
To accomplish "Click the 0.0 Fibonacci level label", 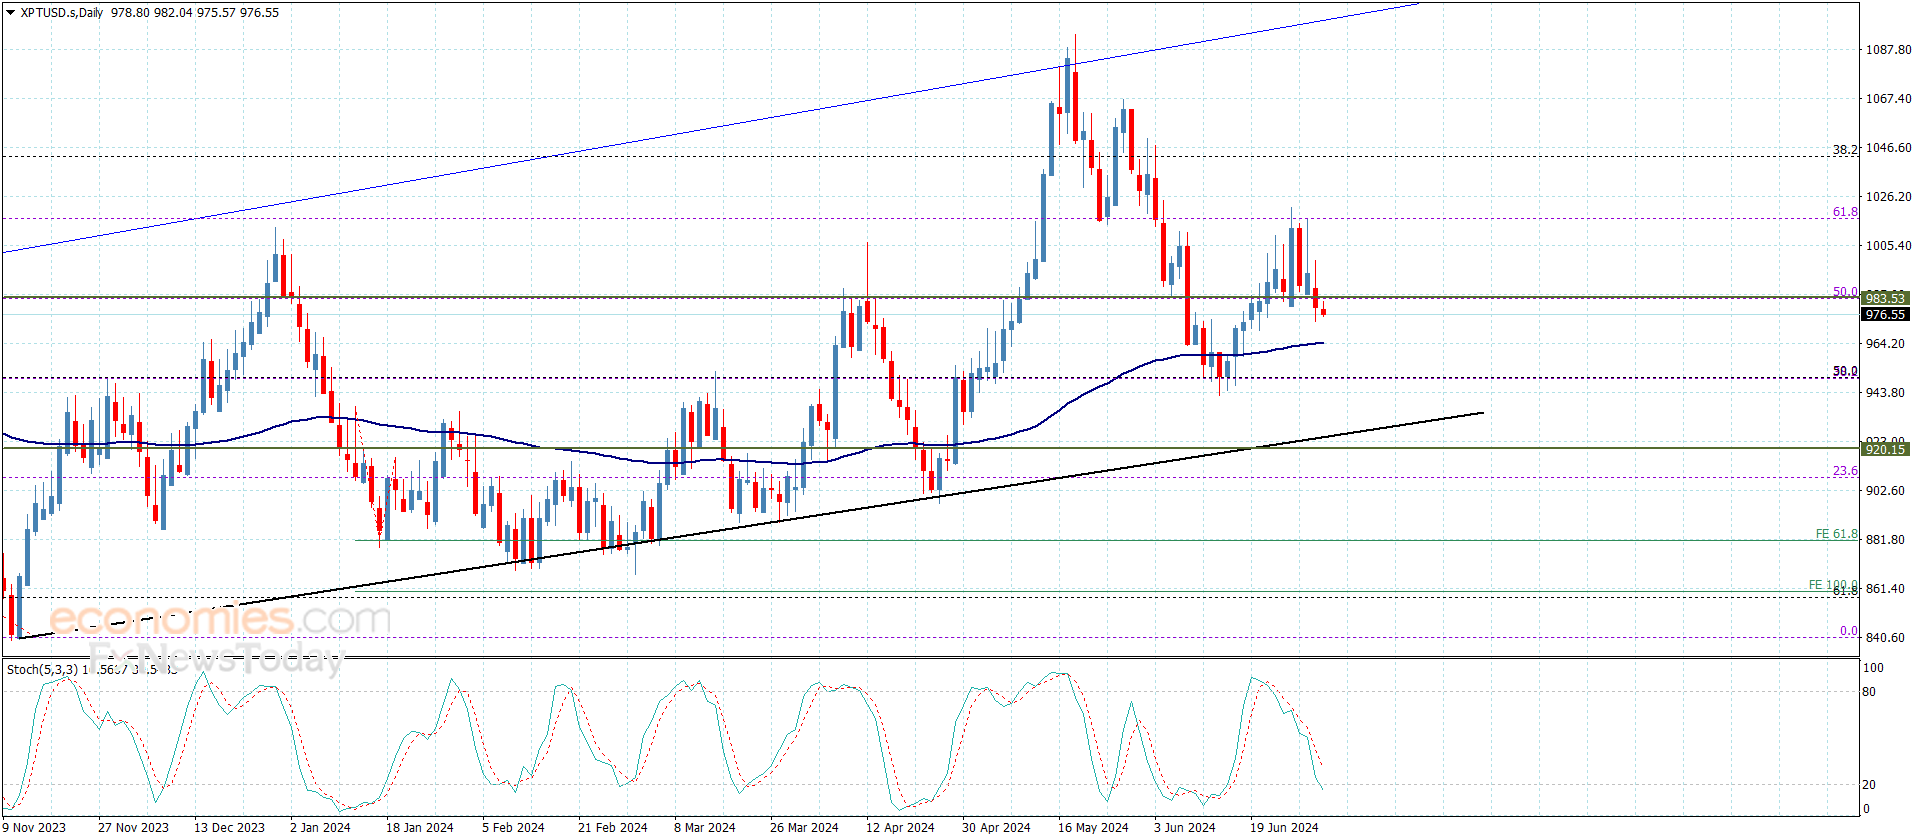I will pyautogui.click(x=1849, y=631).
